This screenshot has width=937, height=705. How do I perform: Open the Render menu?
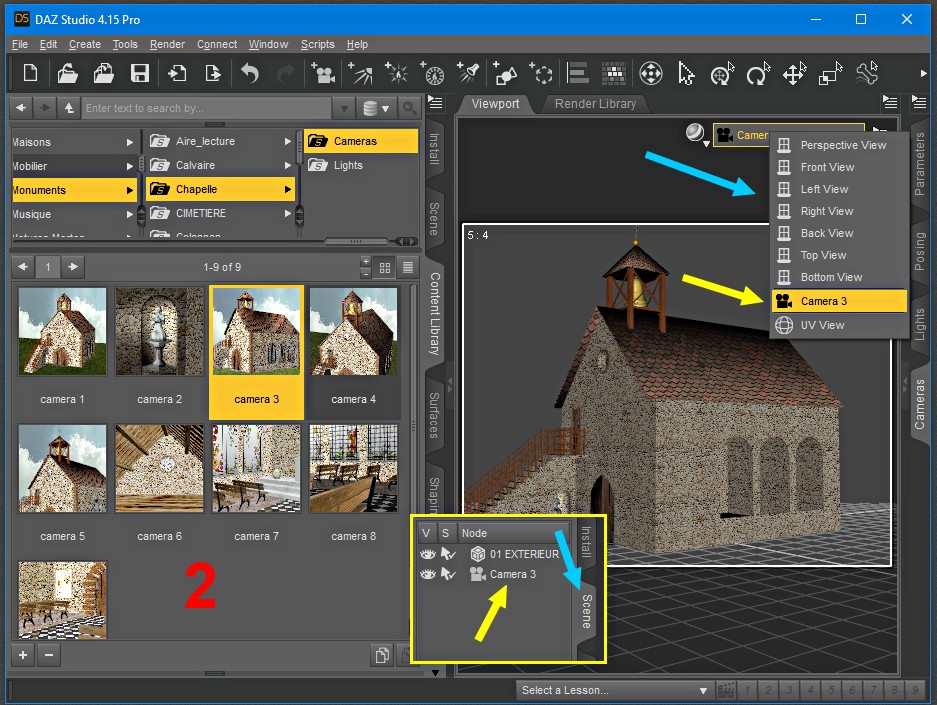tap(167, 44)
